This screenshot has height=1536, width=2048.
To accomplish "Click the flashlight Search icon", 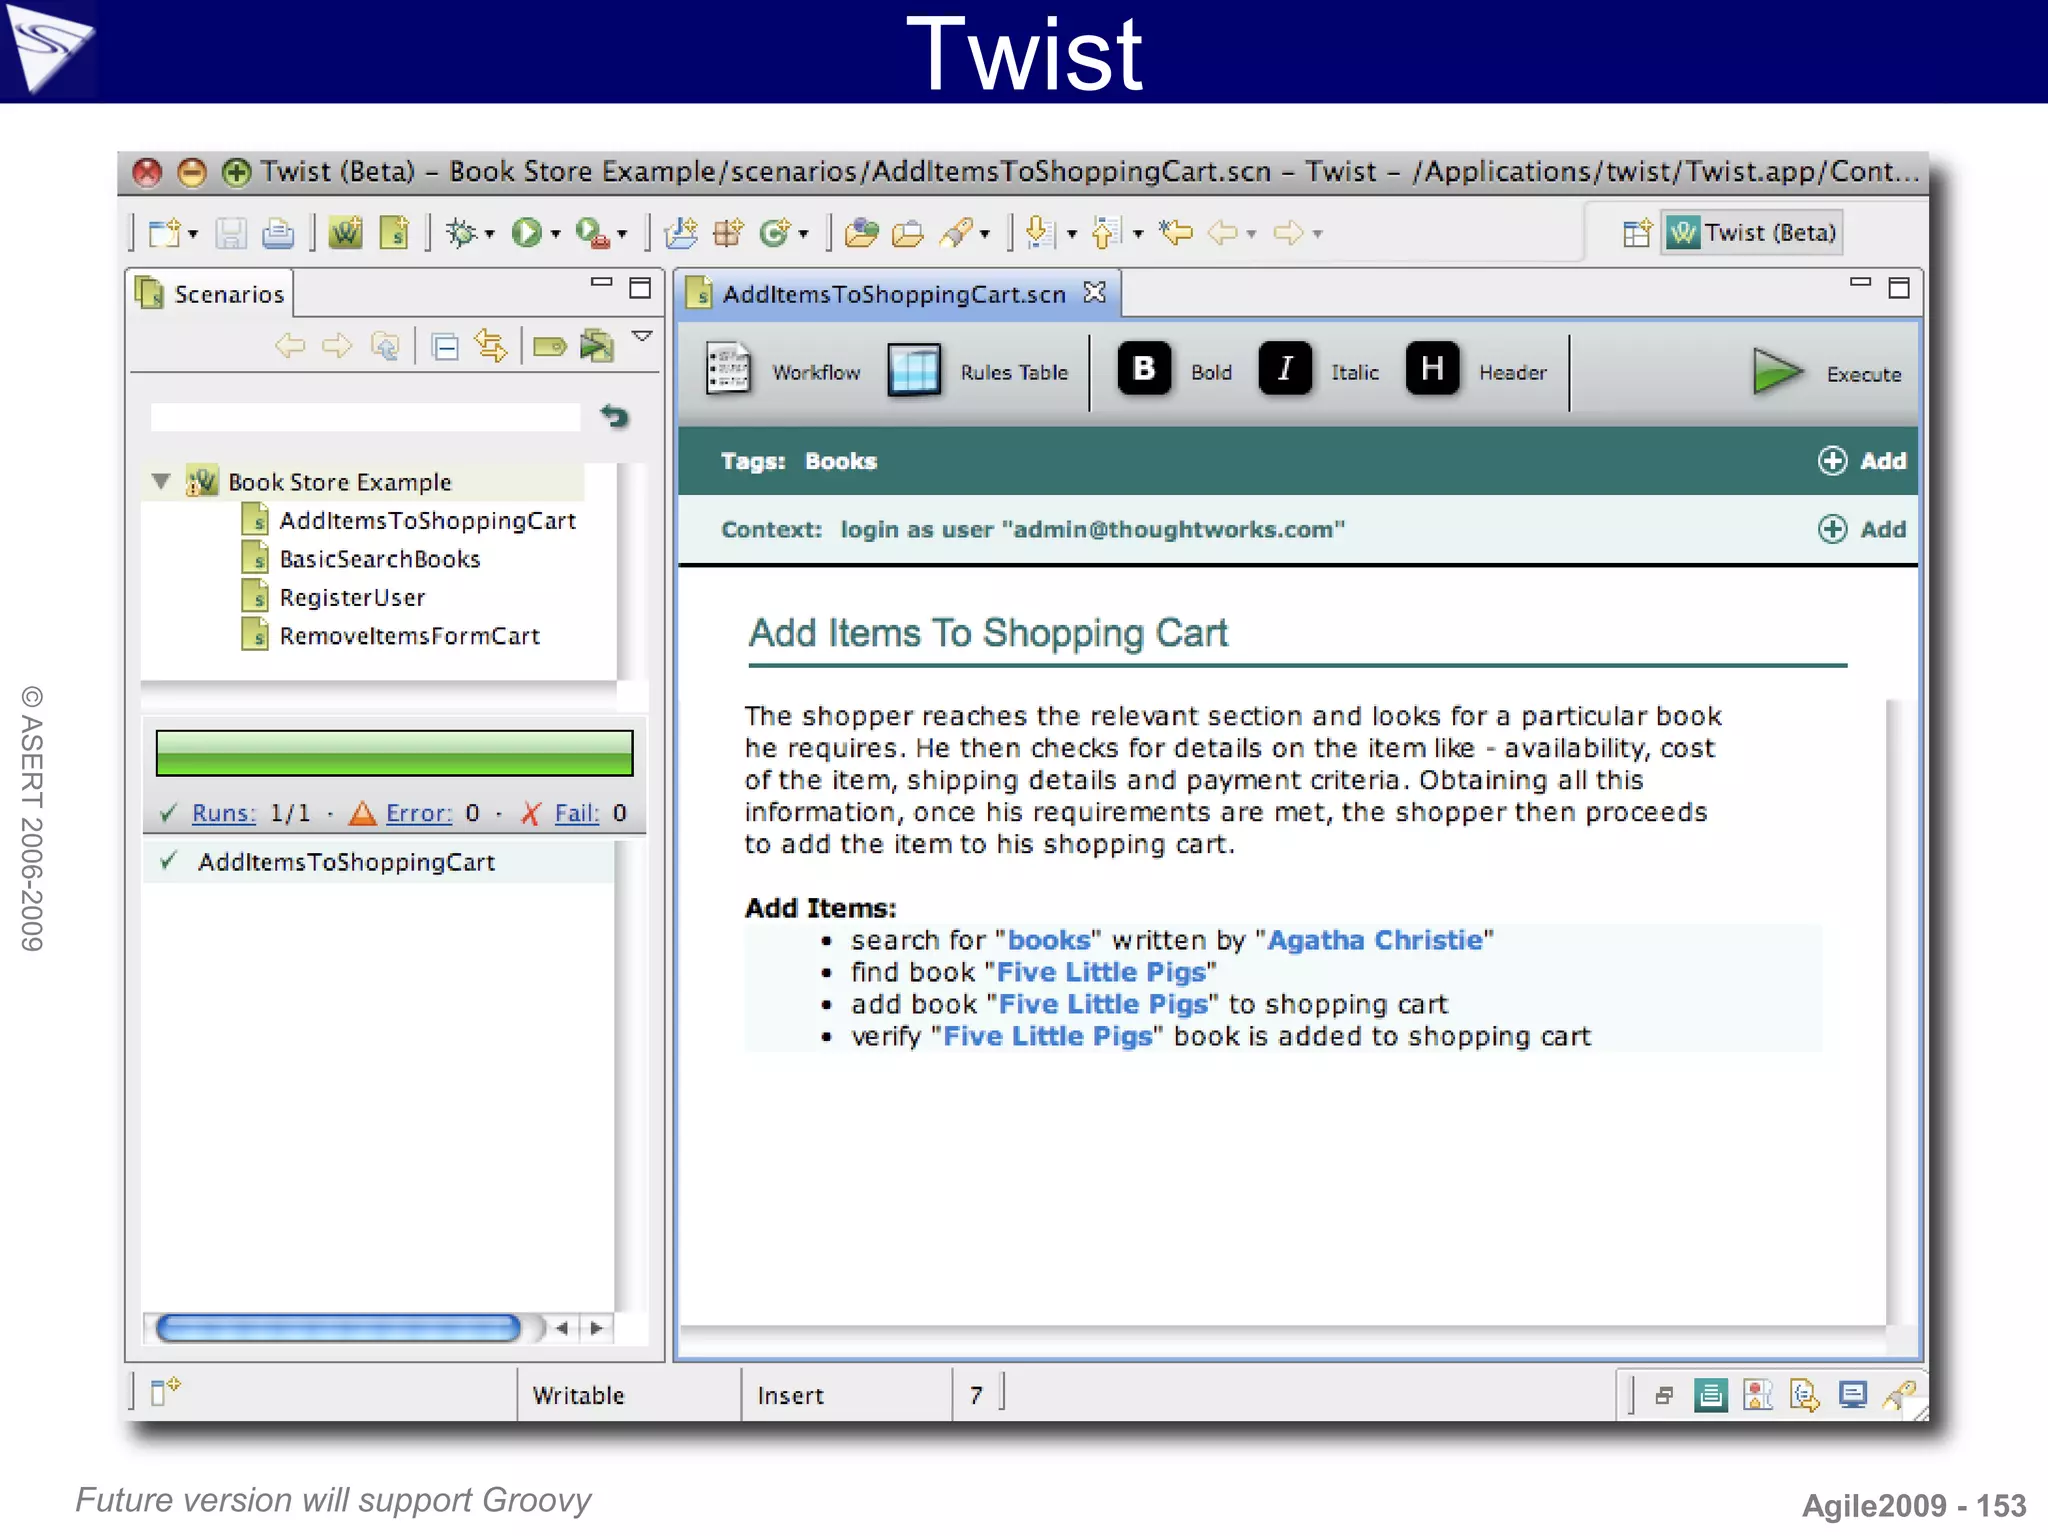I will 956,234.
